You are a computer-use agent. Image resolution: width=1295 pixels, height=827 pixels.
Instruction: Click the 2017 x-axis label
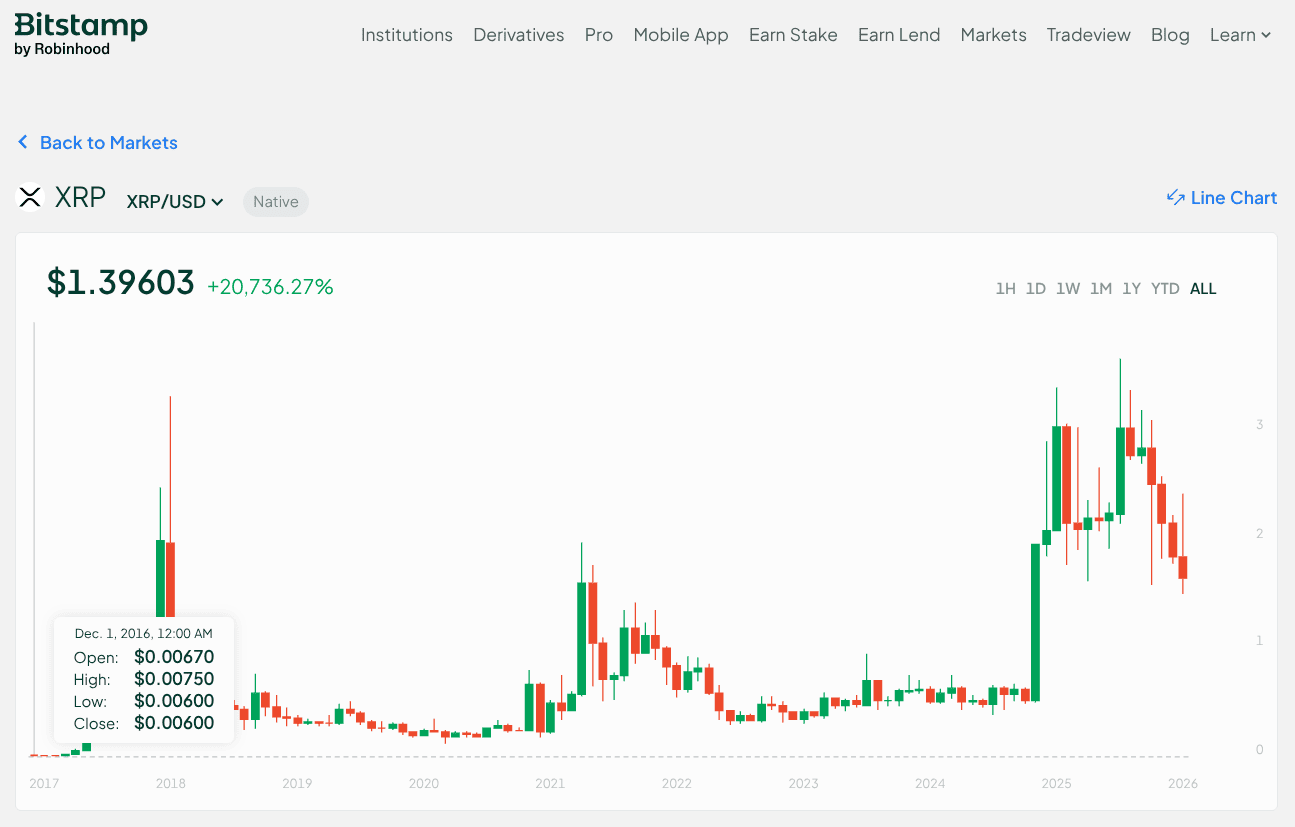coord(44,783)
